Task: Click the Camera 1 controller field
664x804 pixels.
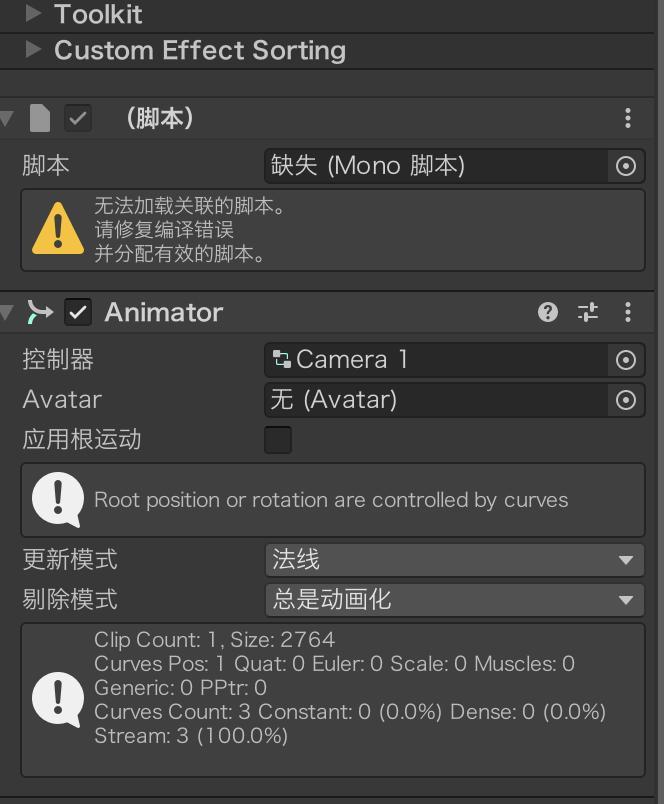Action: (436, 360)
